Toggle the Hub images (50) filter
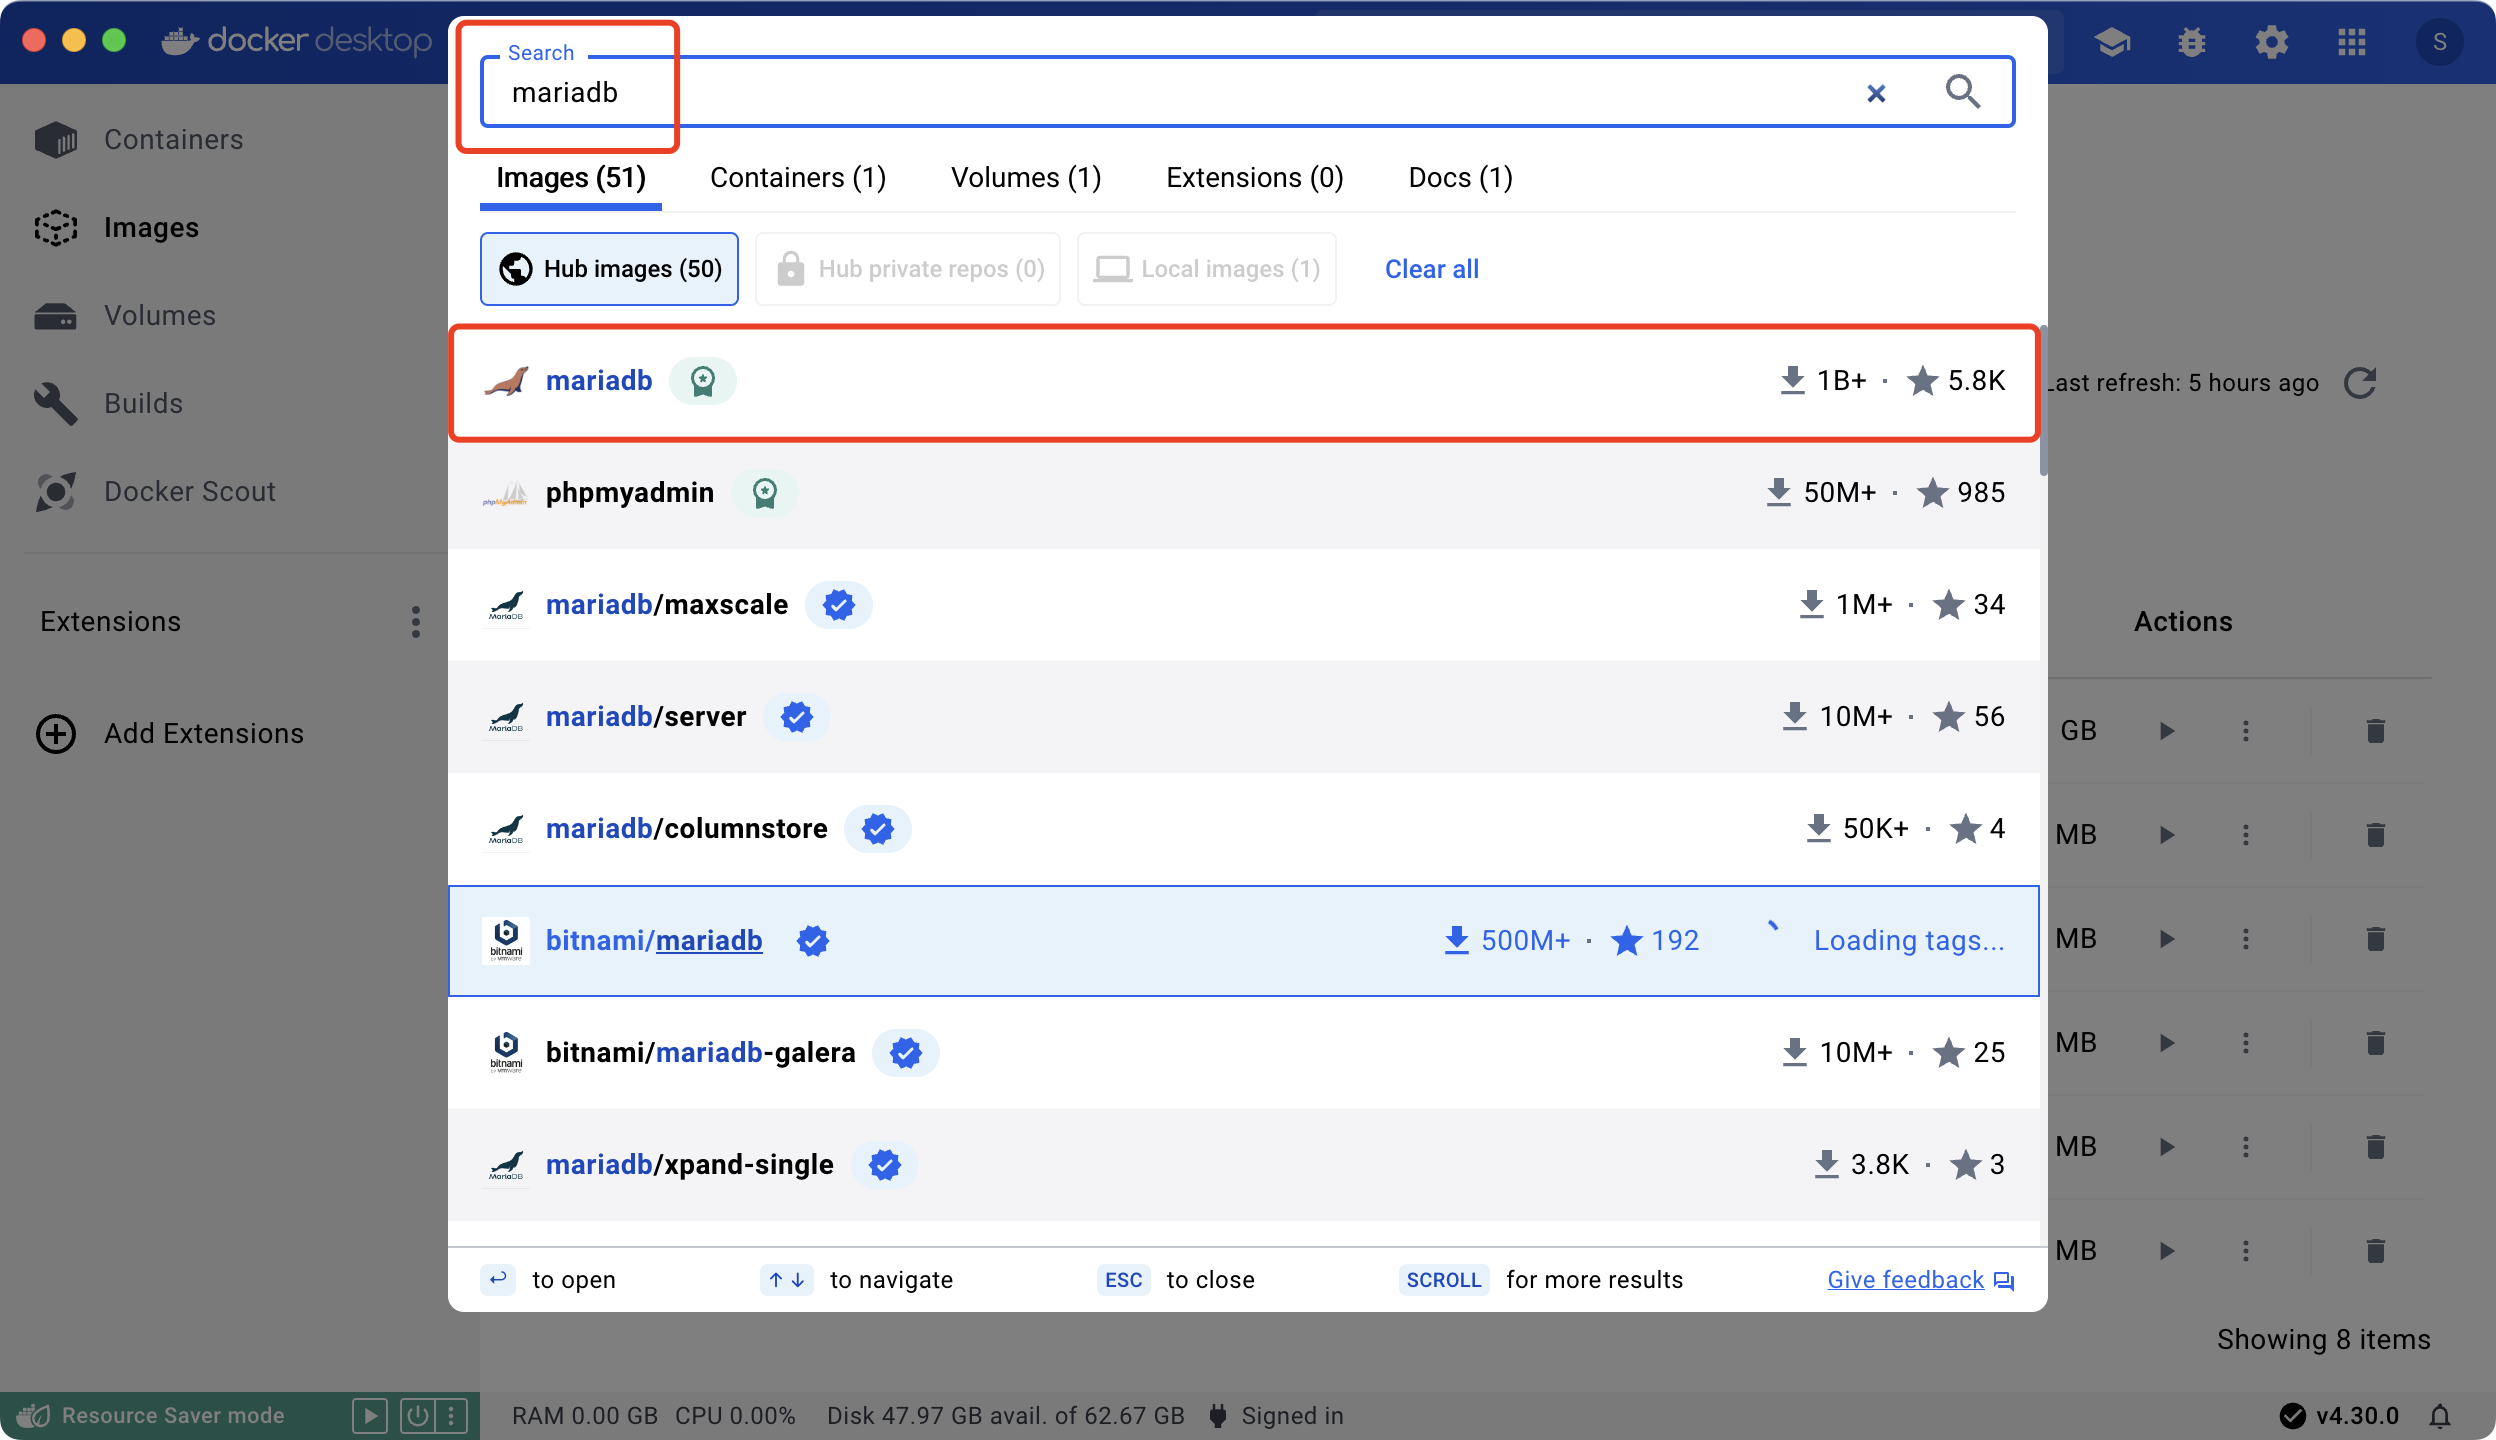Screen dimensions: 2496x1440 point(609,269)
